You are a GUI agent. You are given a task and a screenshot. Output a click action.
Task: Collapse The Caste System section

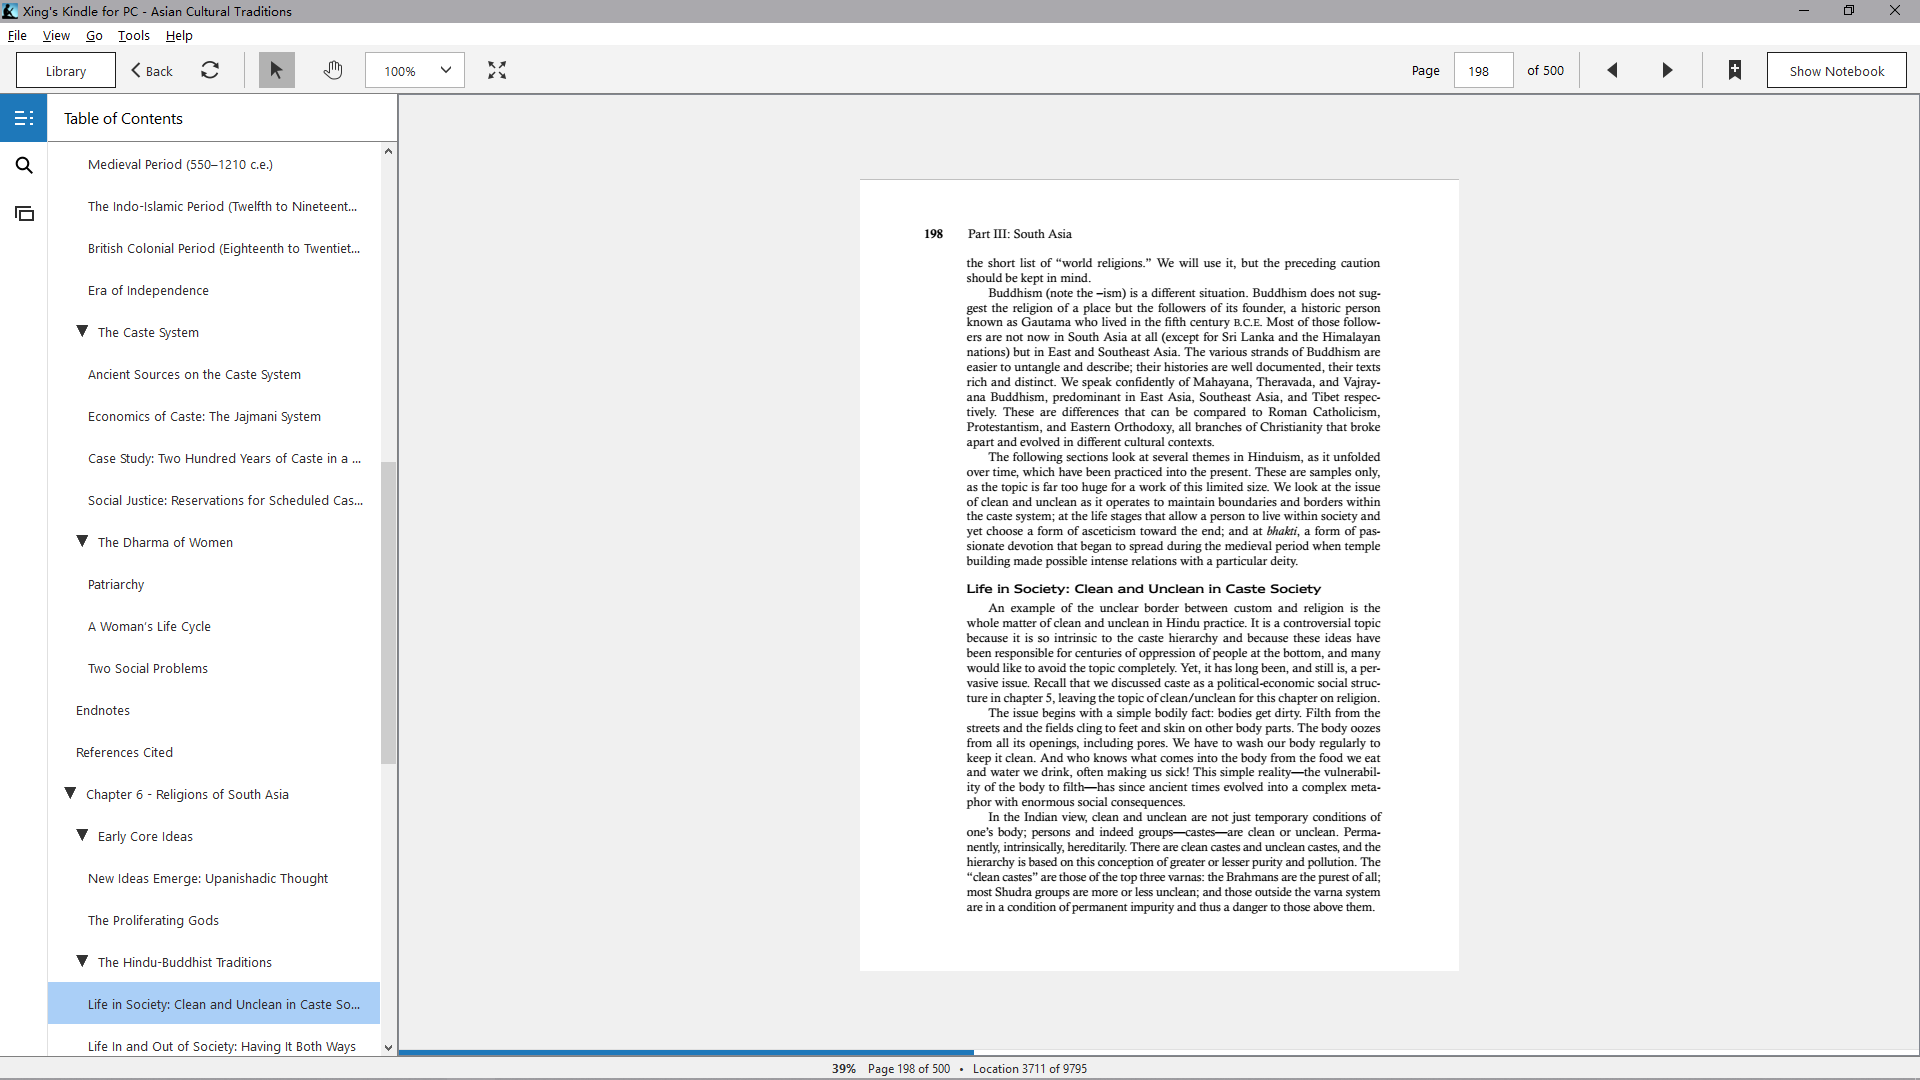(83, 332)
